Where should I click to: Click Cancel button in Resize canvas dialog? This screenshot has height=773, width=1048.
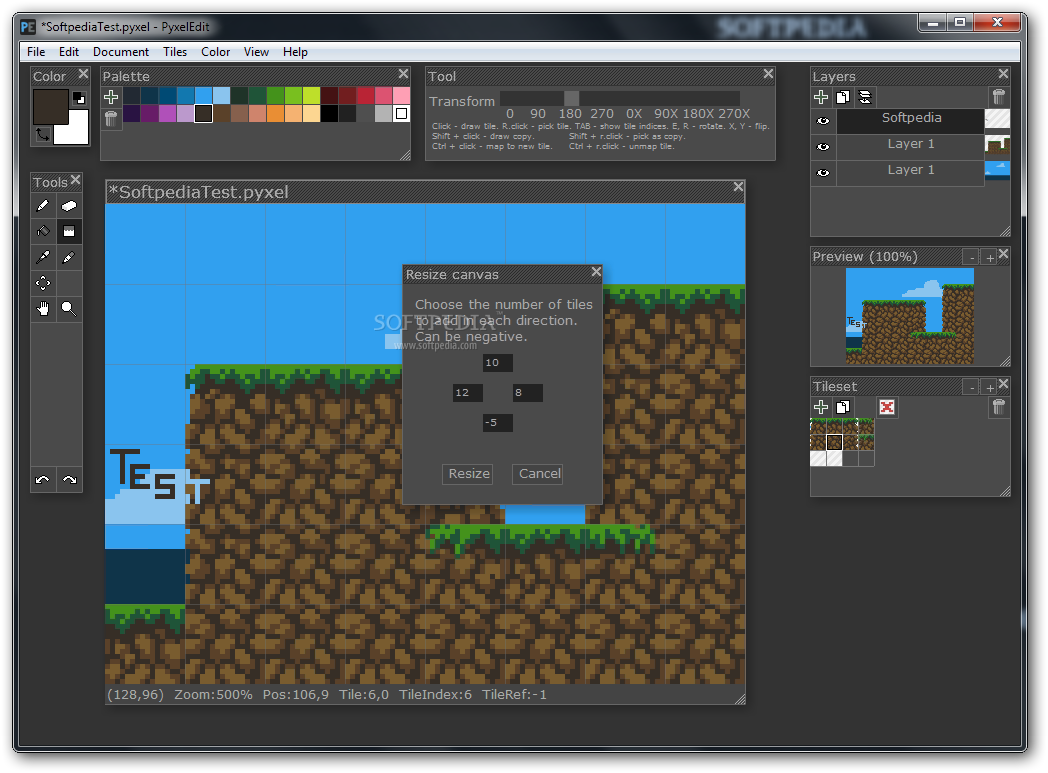point(538,474)
